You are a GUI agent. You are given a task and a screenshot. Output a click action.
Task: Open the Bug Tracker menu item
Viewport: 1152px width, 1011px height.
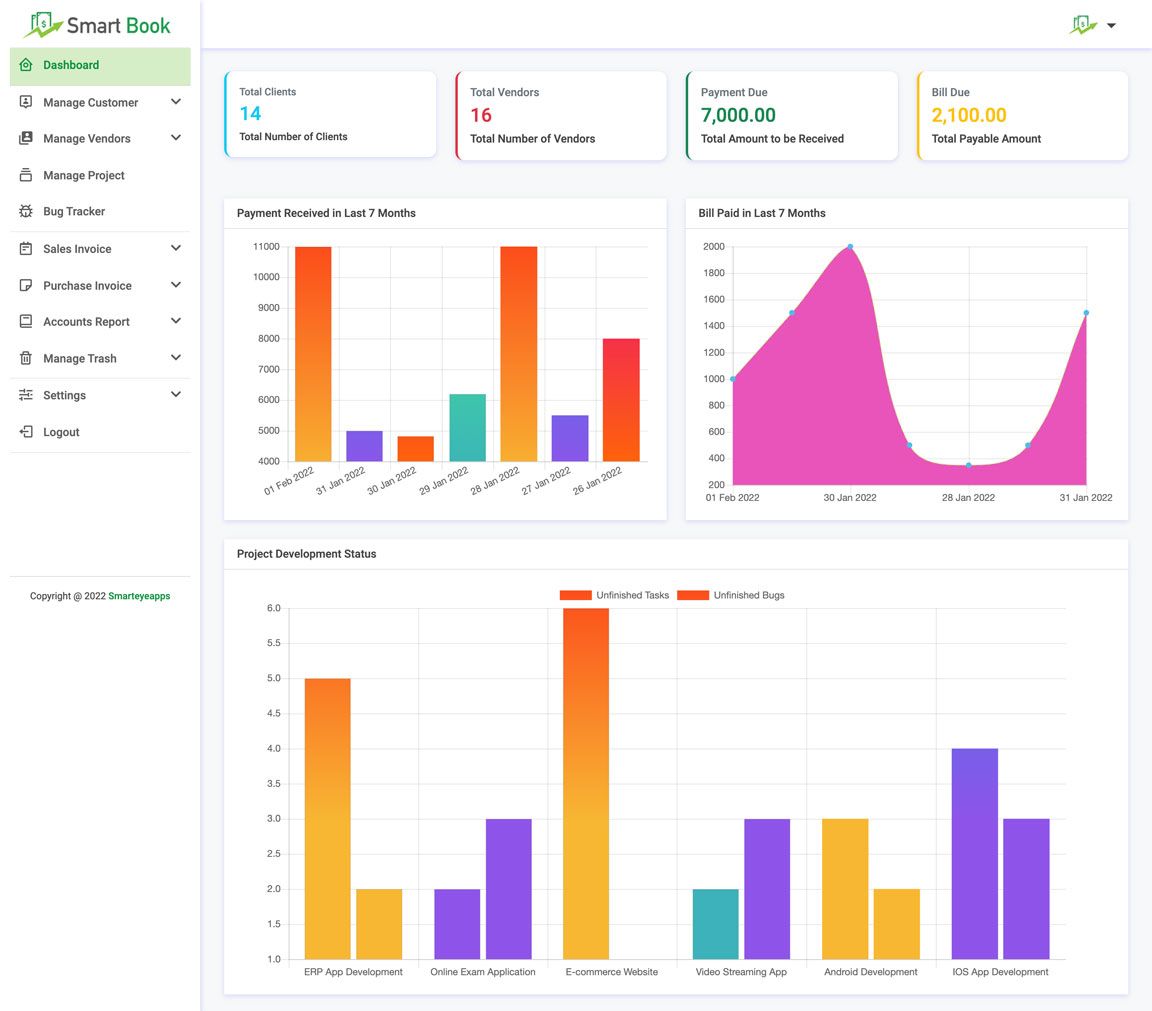[x=74, y=211]
